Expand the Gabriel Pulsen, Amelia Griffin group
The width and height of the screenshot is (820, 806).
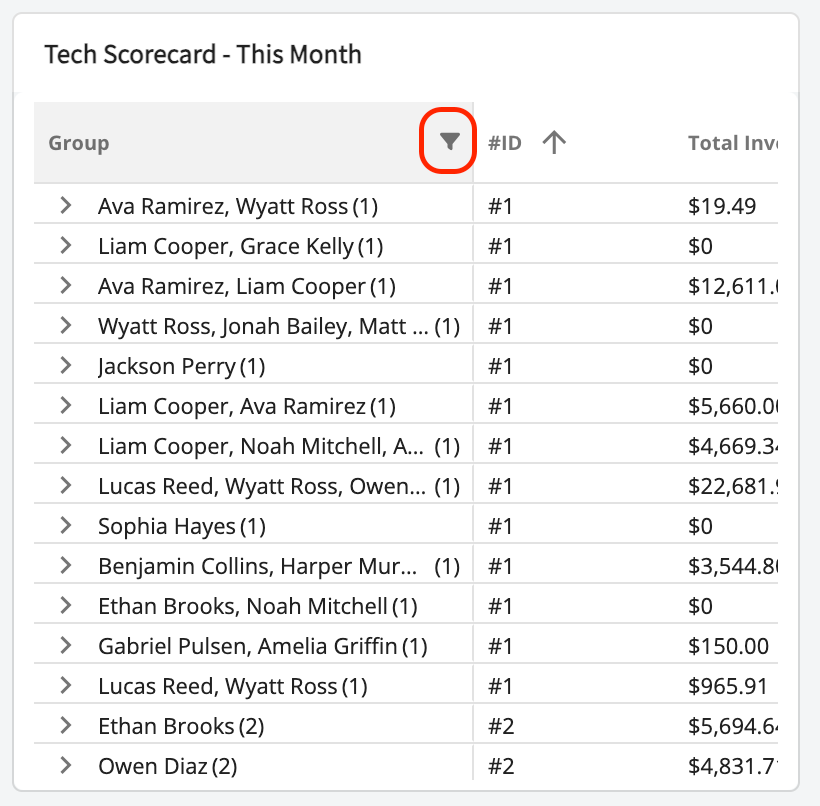[x=65, y=645]
